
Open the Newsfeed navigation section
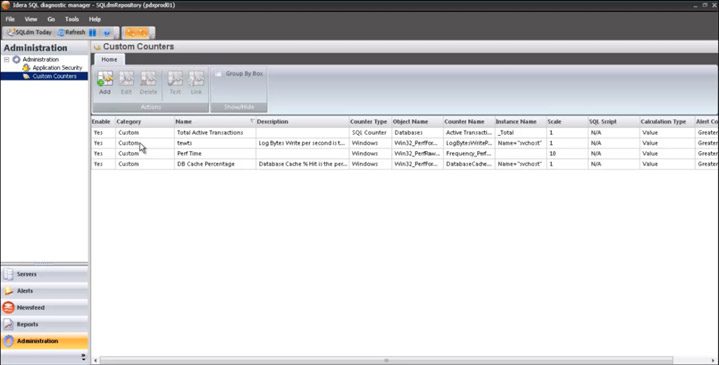coord(44,308)
